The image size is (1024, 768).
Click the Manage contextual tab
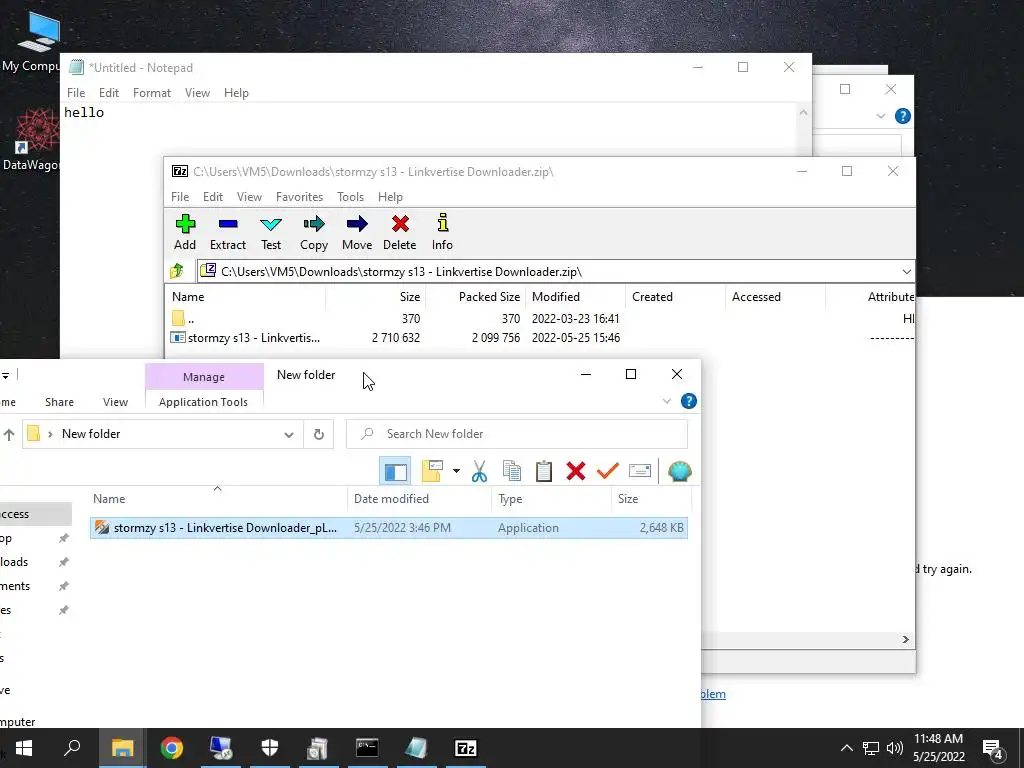click(x=204, y=377)
